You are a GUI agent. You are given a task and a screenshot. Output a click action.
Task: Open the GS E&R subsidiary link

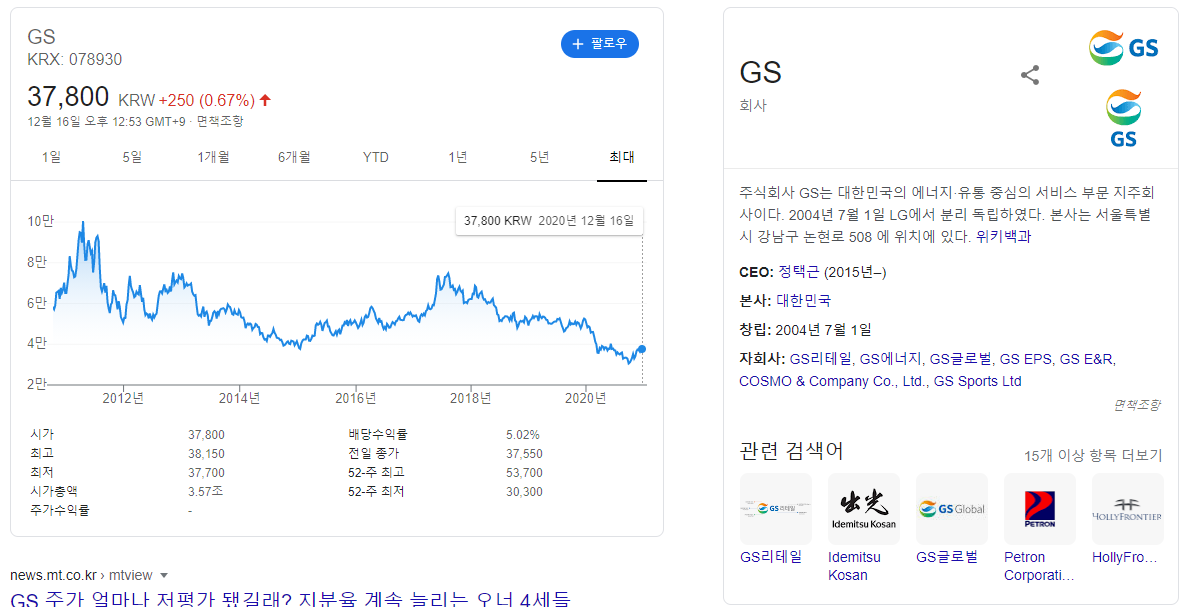[1087, 359]
